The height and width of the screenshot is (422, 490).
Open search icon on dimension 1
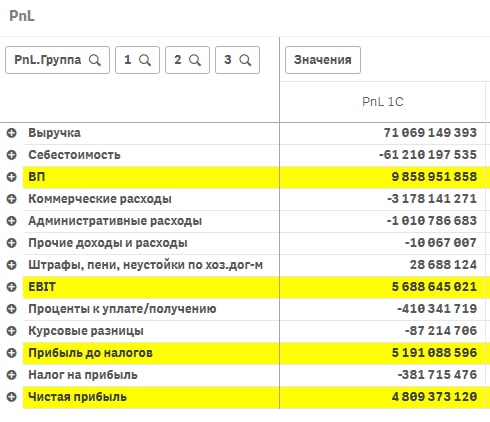[145, 60]
